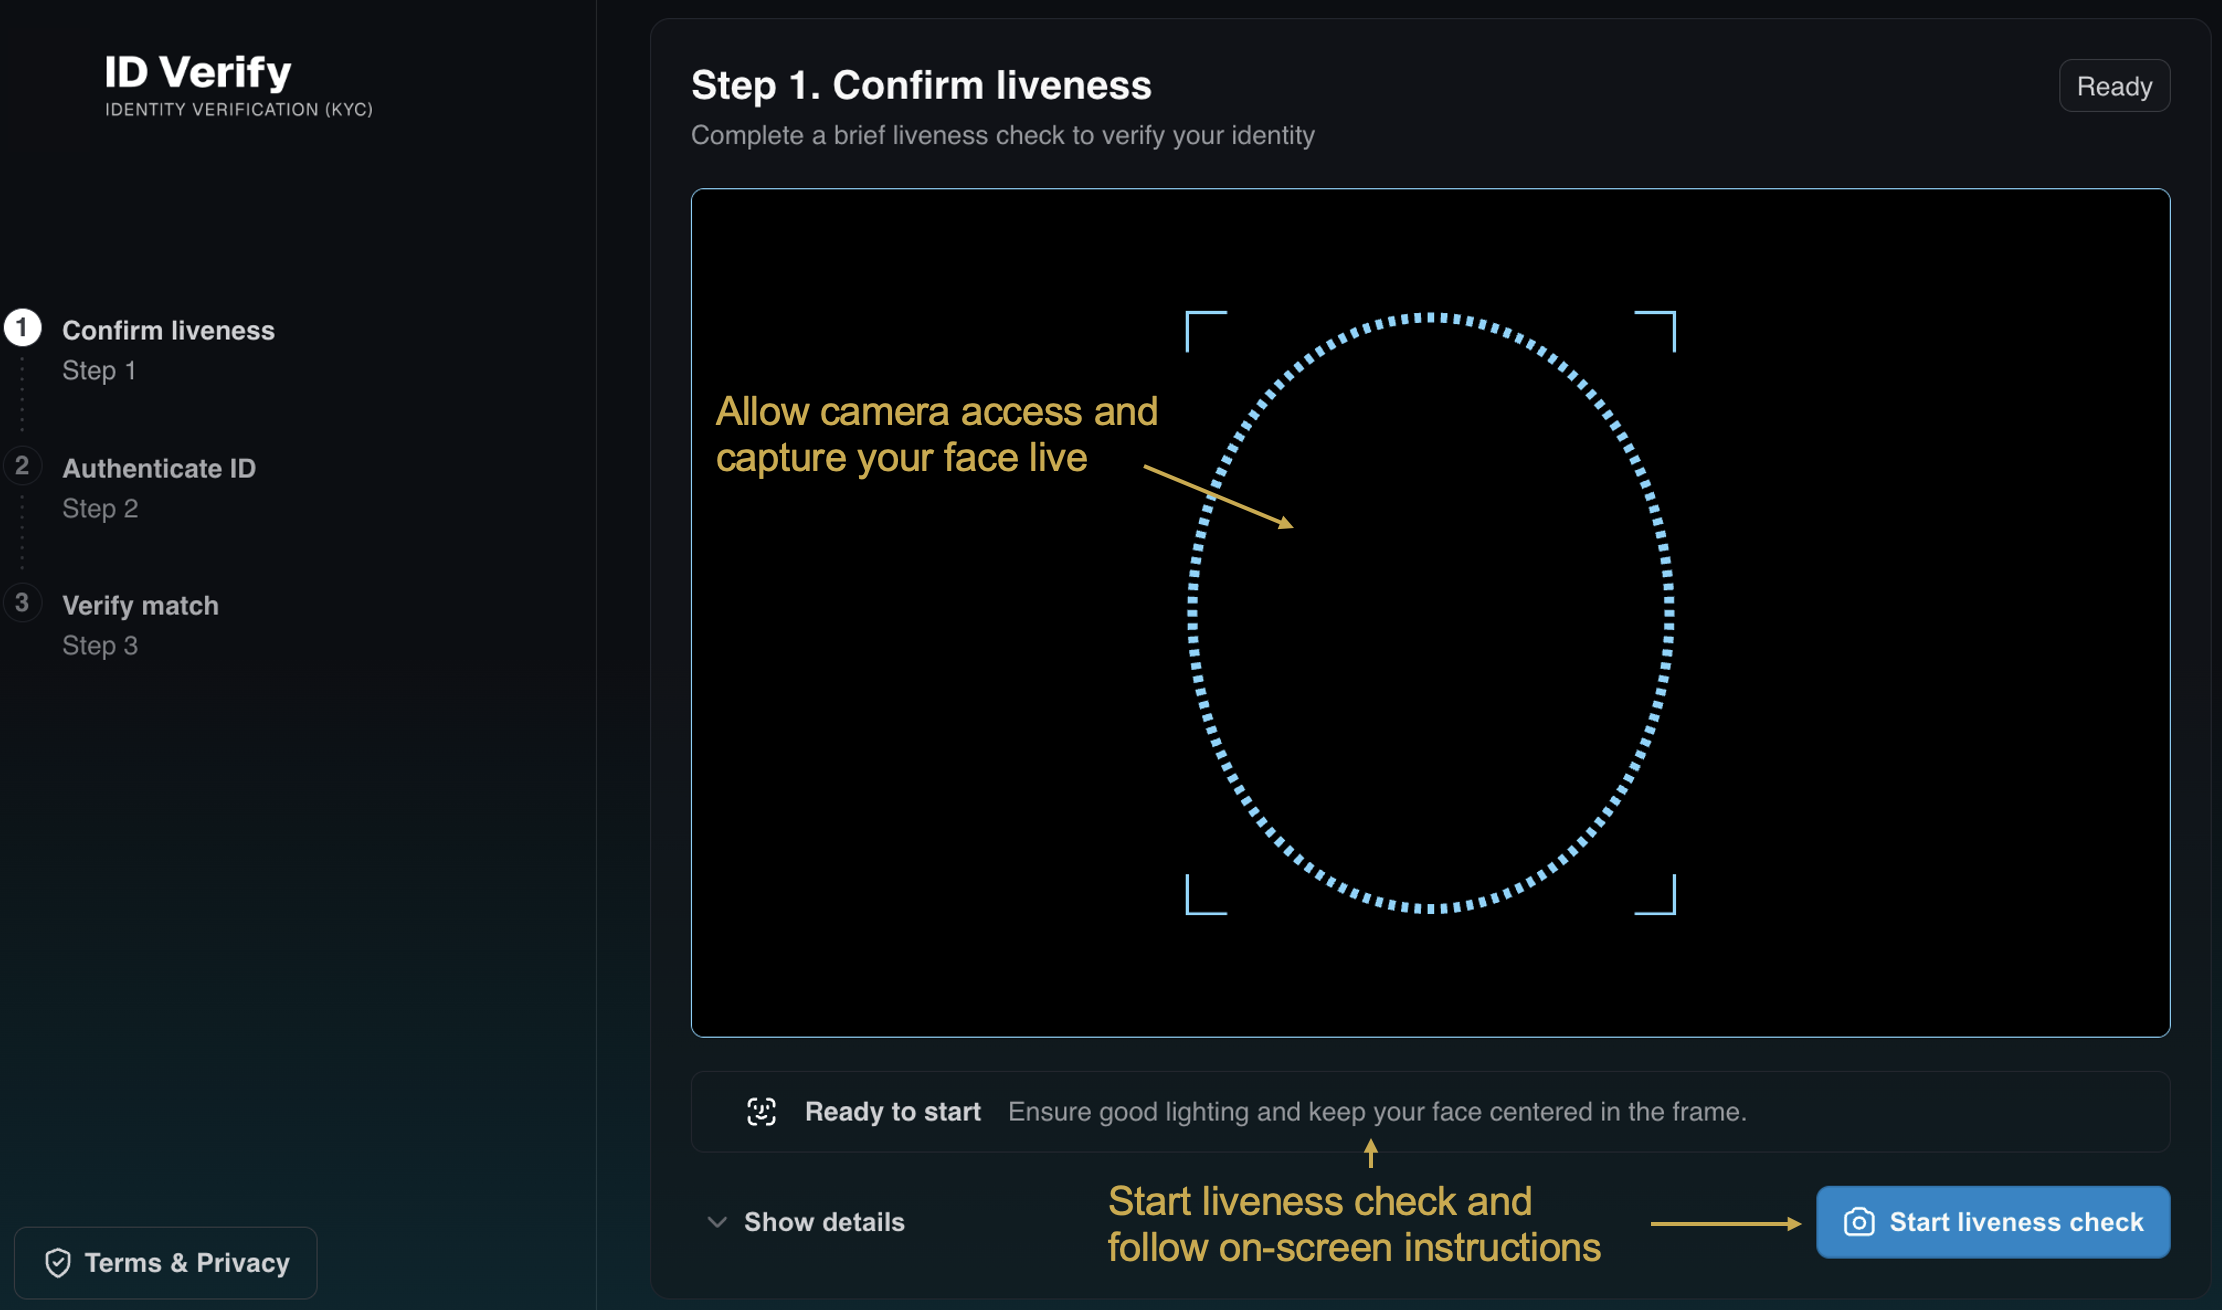Select the step 3 circle badge

[x=22, y=603]
